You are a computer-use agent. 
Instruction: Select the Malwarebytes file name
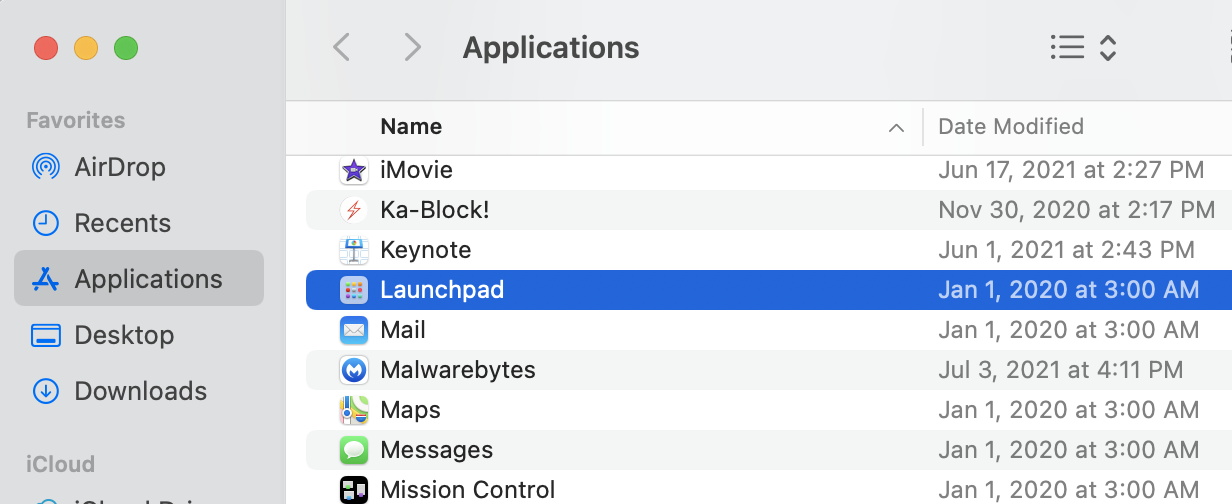[x=458, y=370]
